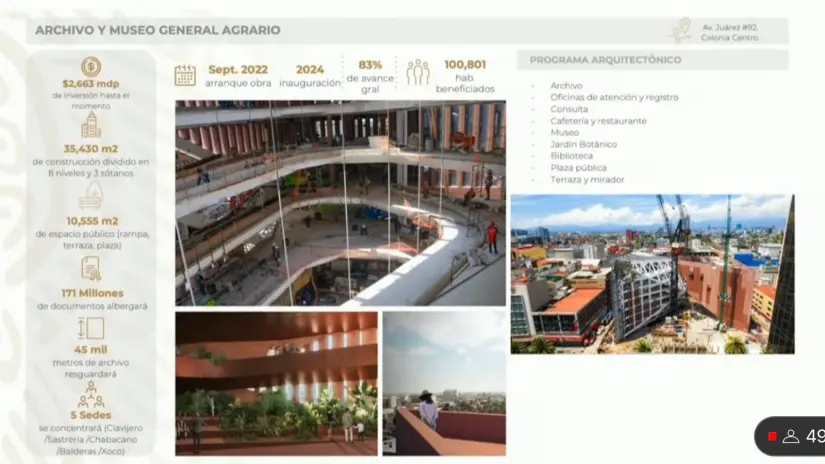Viewport: 825px width, 464px height.
Task: Click the map location icon near Av. Juárez
Action: [x=681, y=30]
